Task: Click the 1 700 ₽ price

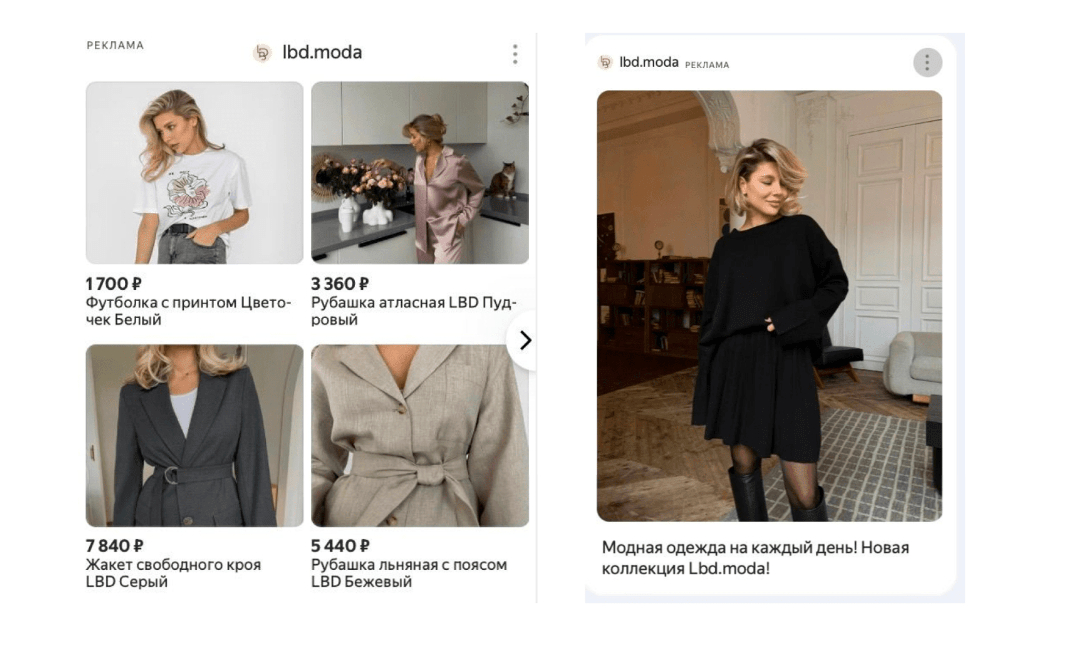Action: point(114,284)
